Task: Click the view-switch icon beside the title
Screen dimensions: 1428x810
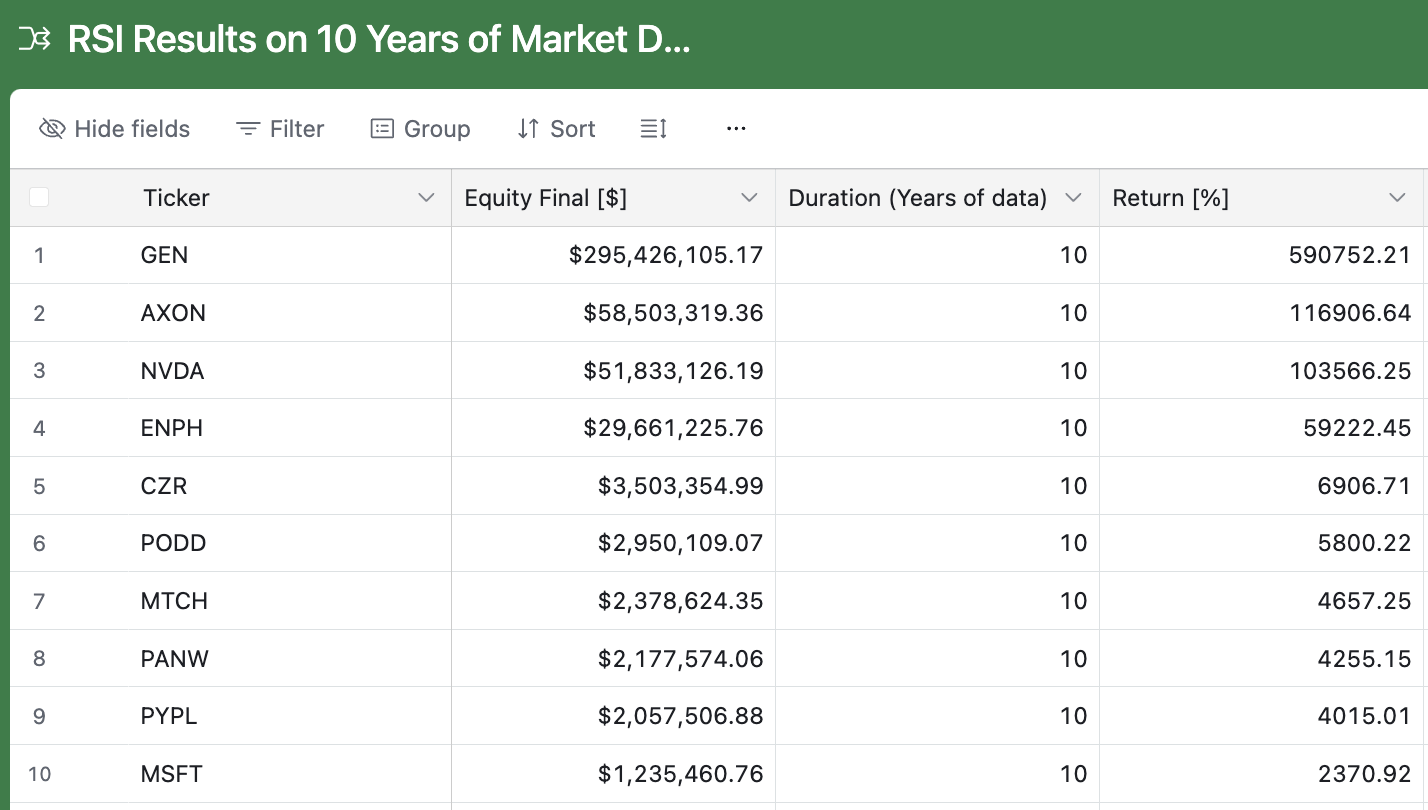Action: point(34,40)
